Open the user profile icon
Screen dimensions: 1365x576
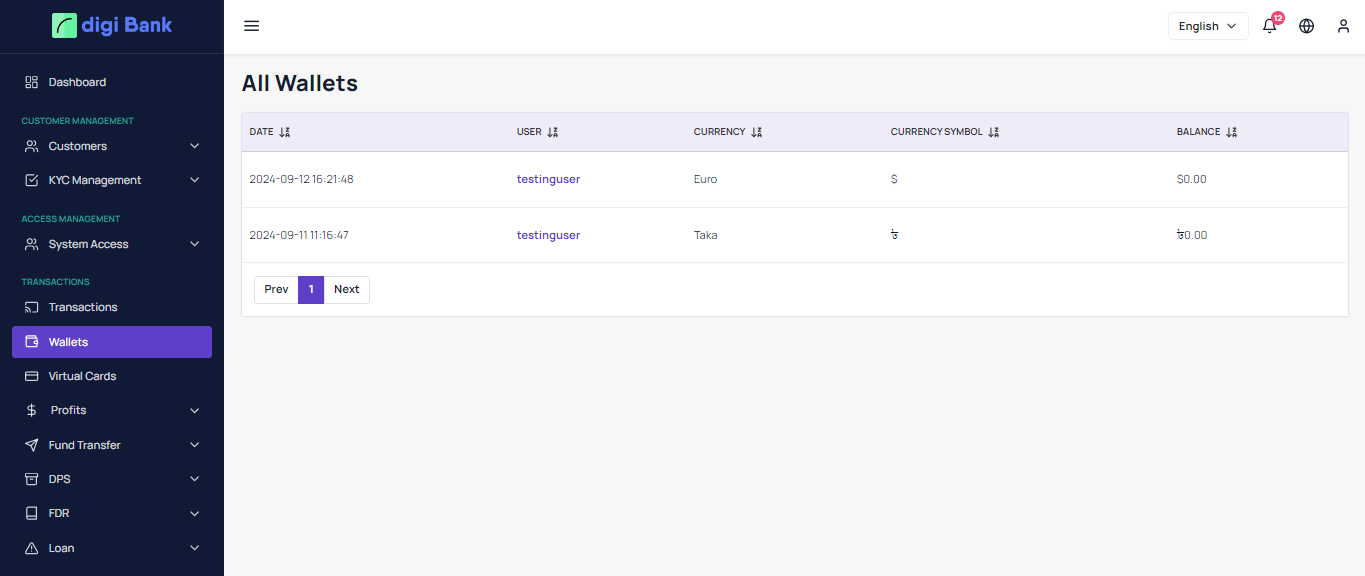tap(1343, 26)
